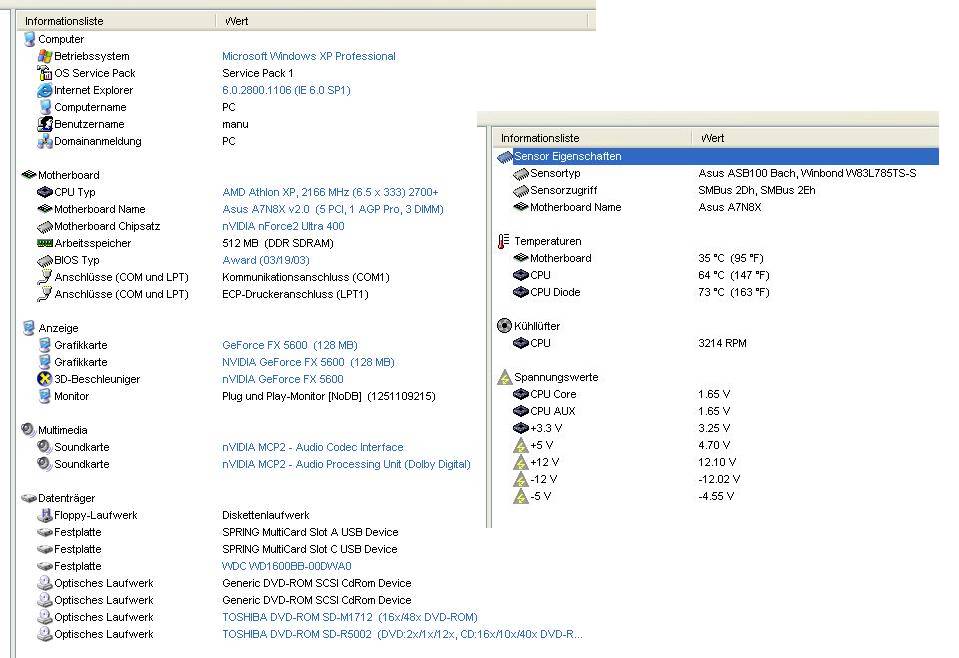Select the ECP-Druckeranschluss (LPT1) value
Image resolution: width=959 pixels, height=658 pixels.
pos(295,294)
